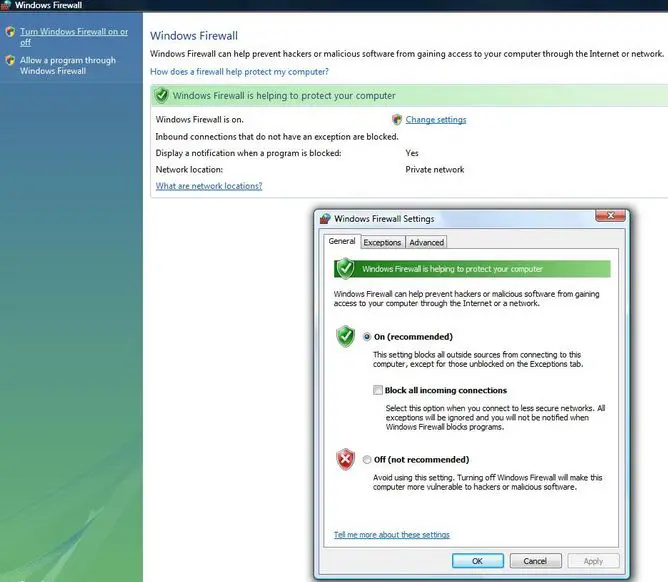Image resolution: width=668 pixels, height=582 pixels.
Task: Click the green shield in the dialog's status banner
Action: [x=345, y=268]
